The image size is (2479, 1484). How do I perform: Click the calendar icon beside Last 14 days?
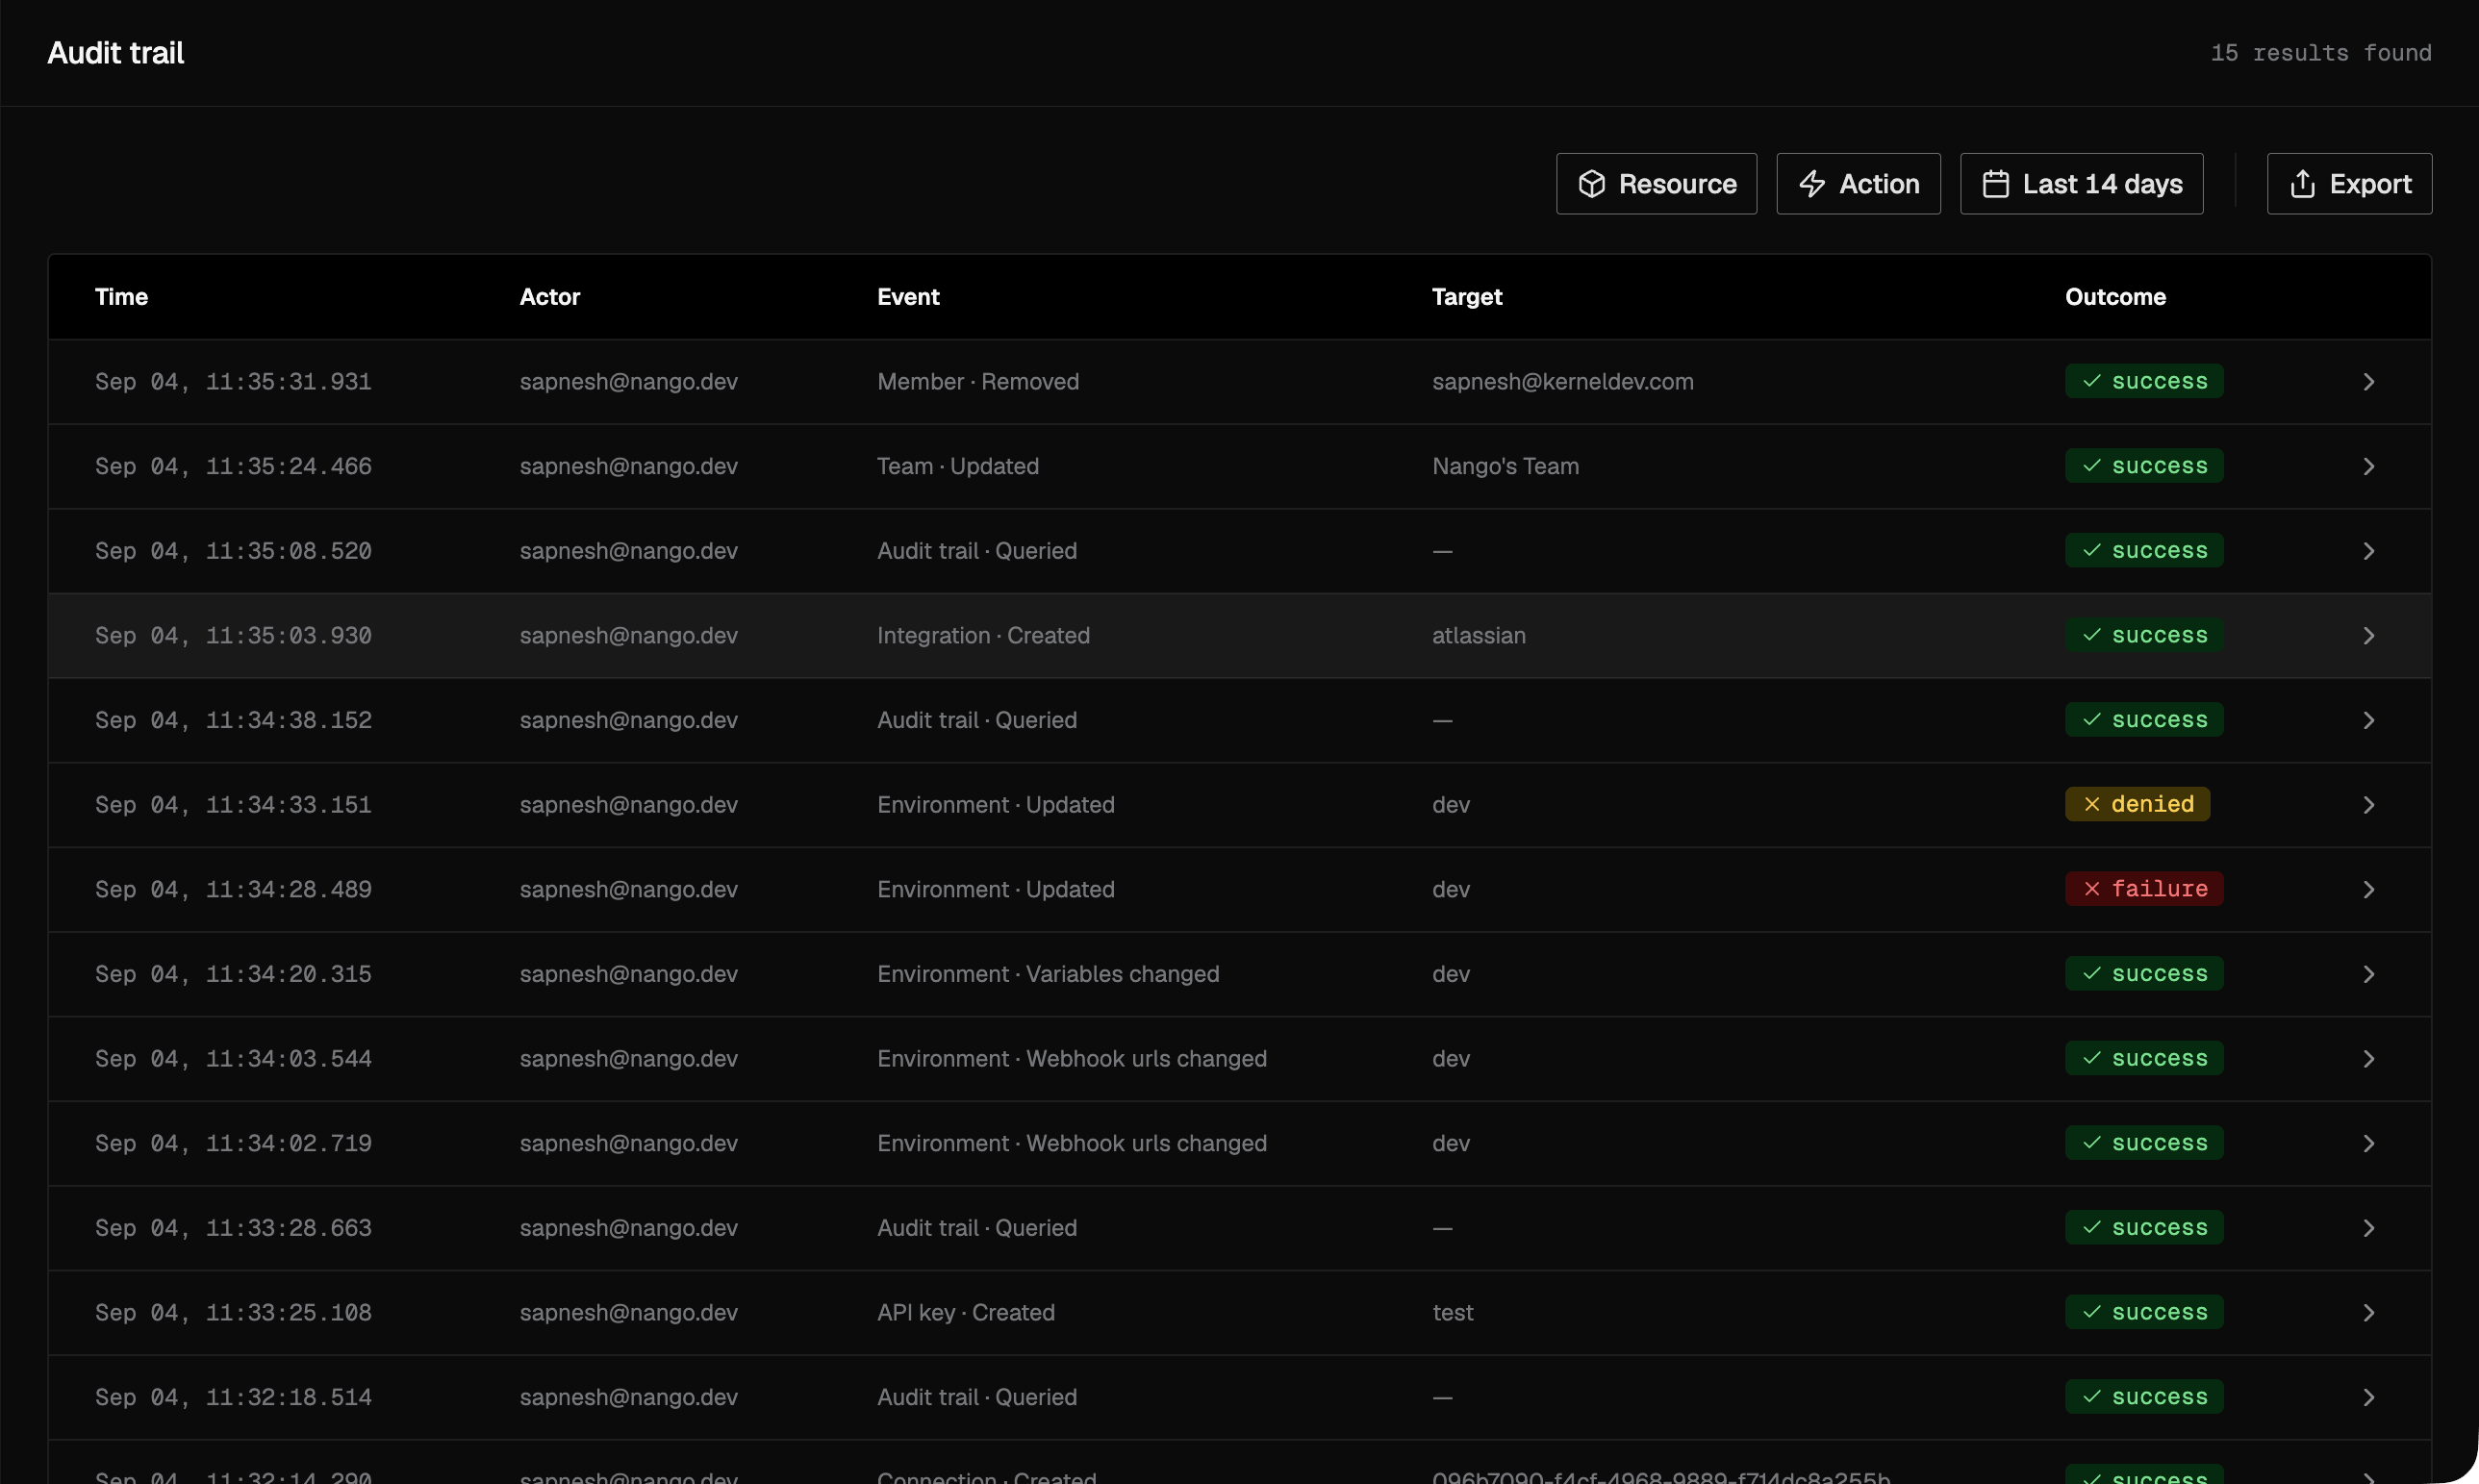[1995, 184]
